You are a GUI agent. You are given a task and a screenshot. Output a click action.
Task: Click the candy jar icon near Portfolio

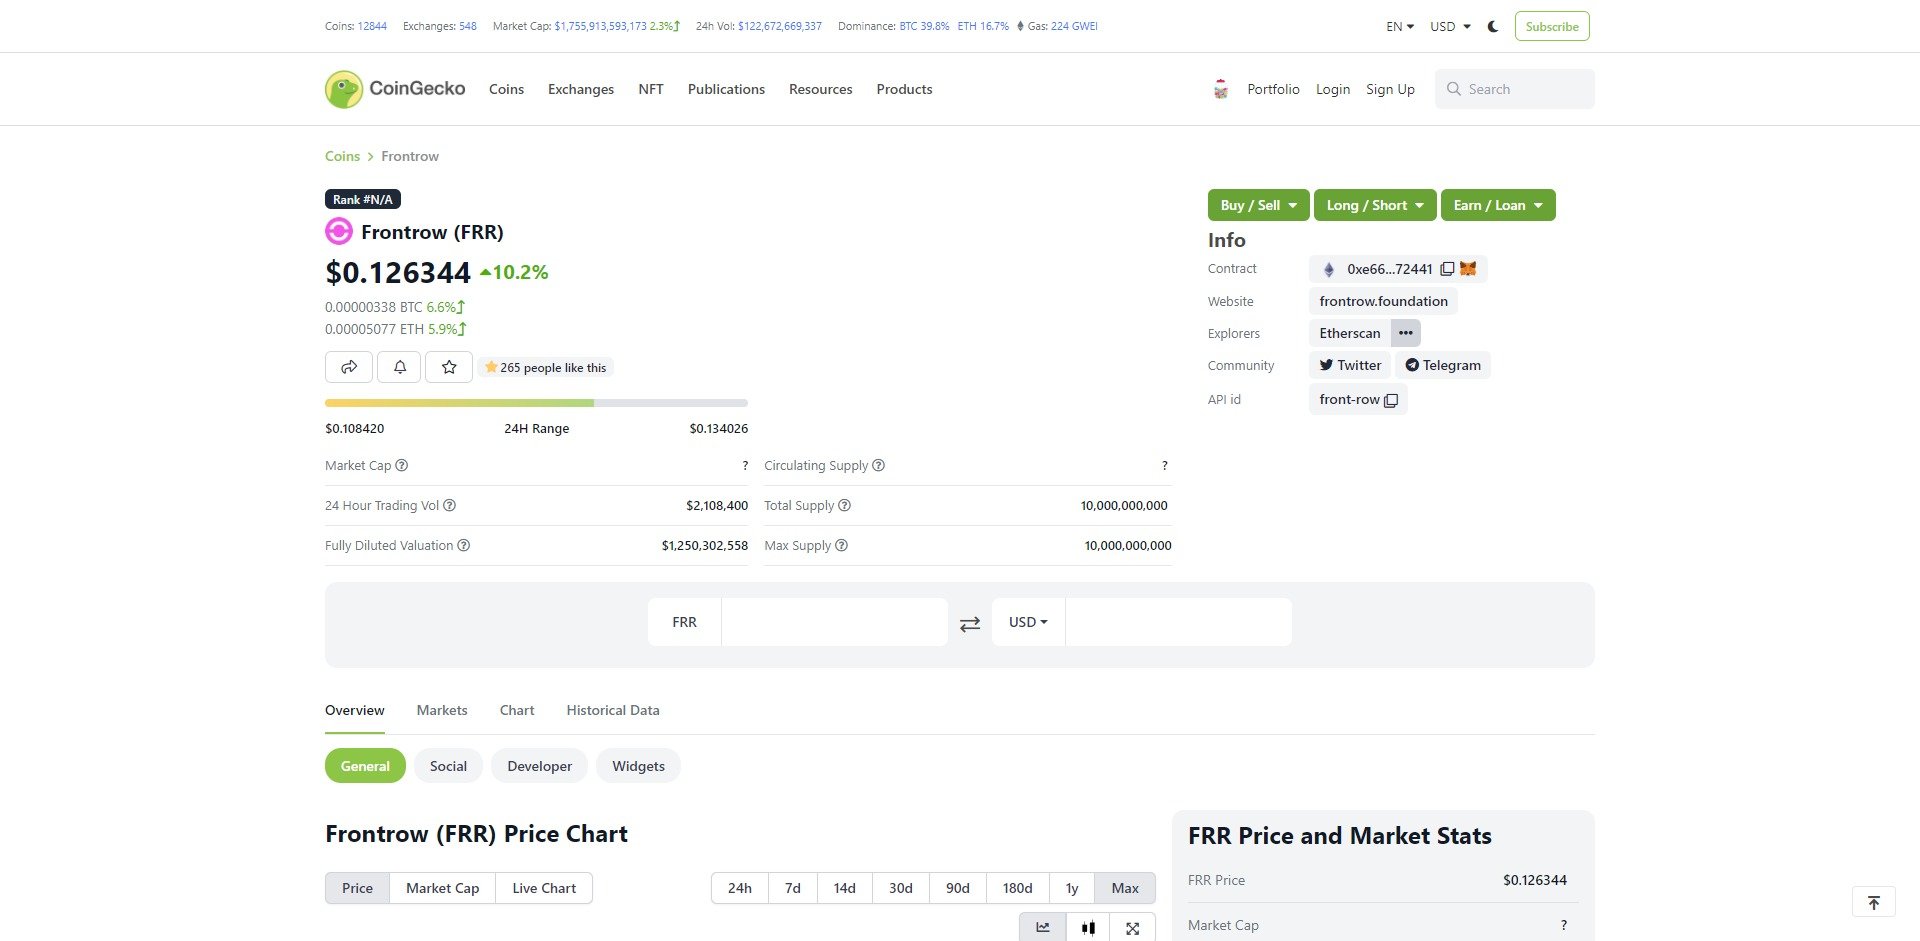[1221, 89]
